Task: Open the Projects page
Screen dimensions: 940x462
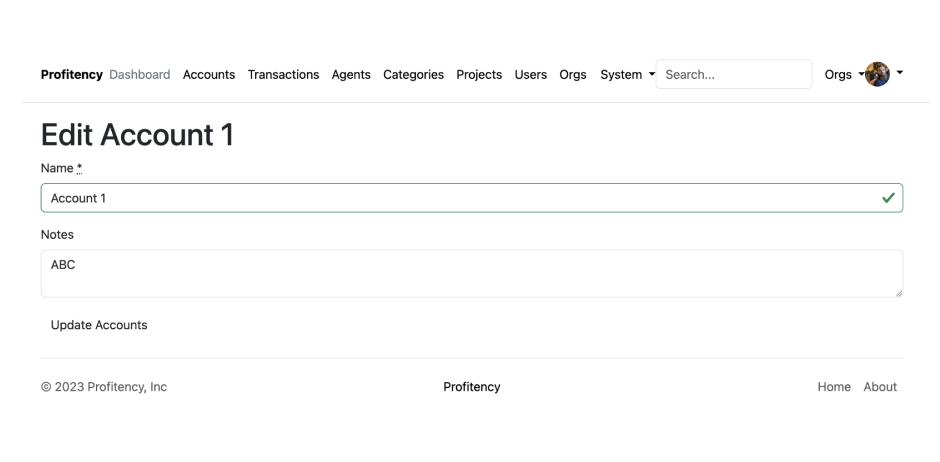Action: [479, 74]
